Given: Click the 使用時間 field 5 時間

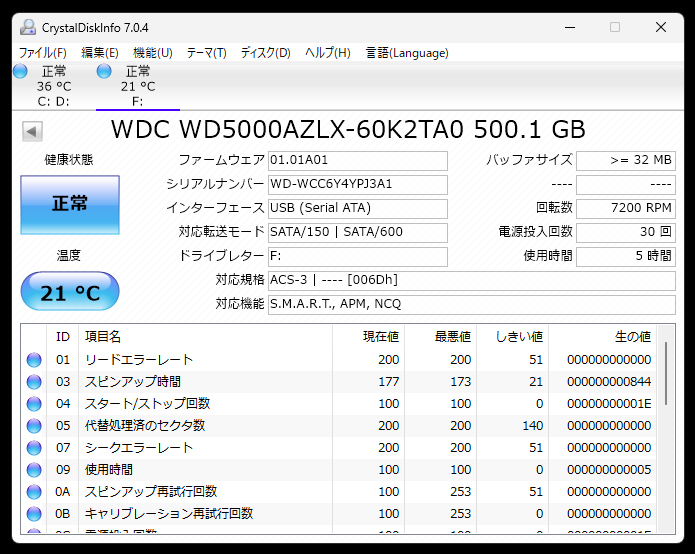Looking at the screenshot, I should coord(626,256).
